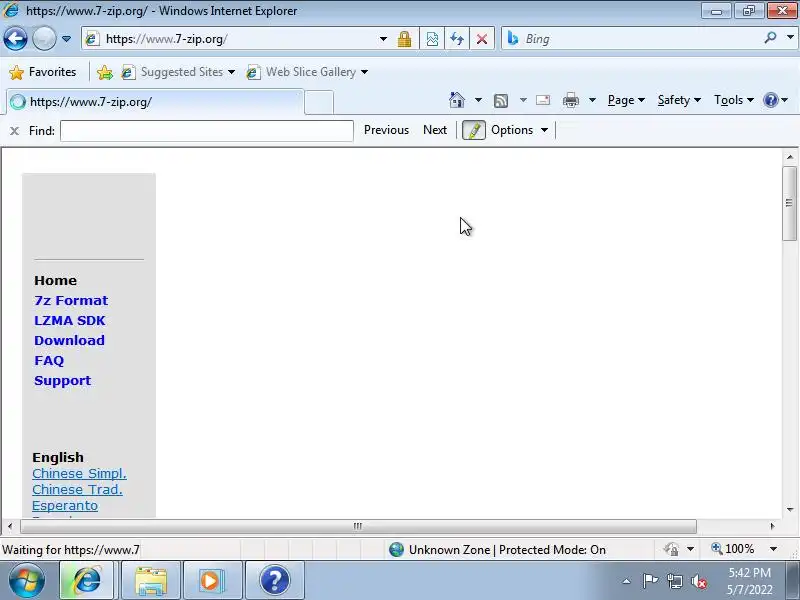The height and width of the screenshot is (600, 800).
Task: Open the recent pages dropdown arrow
Action: click(x=66, y=39)
